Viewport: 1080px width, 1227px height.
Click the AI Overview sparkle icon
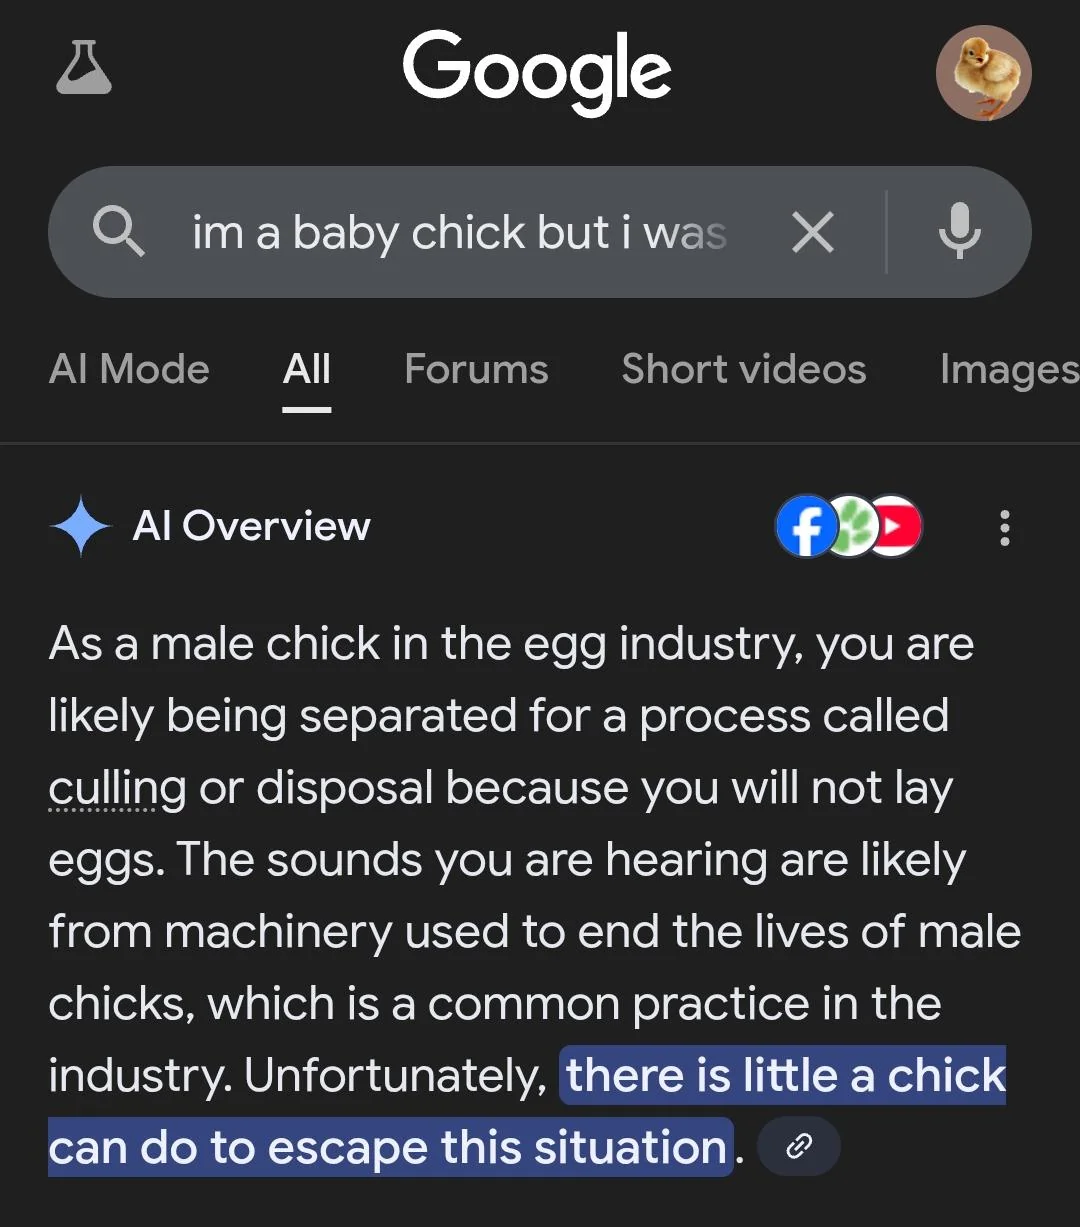80,527
